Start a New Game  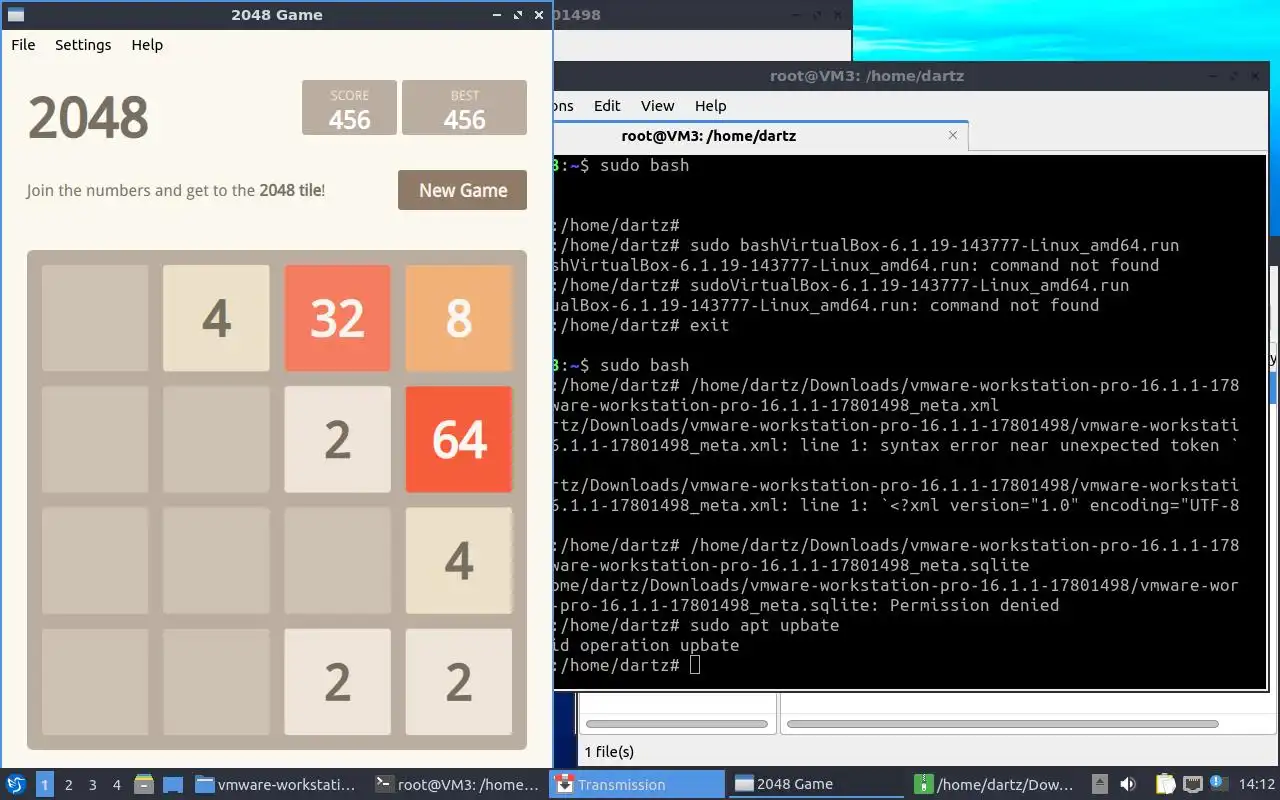pyautogui.click(x=462, y=190)
